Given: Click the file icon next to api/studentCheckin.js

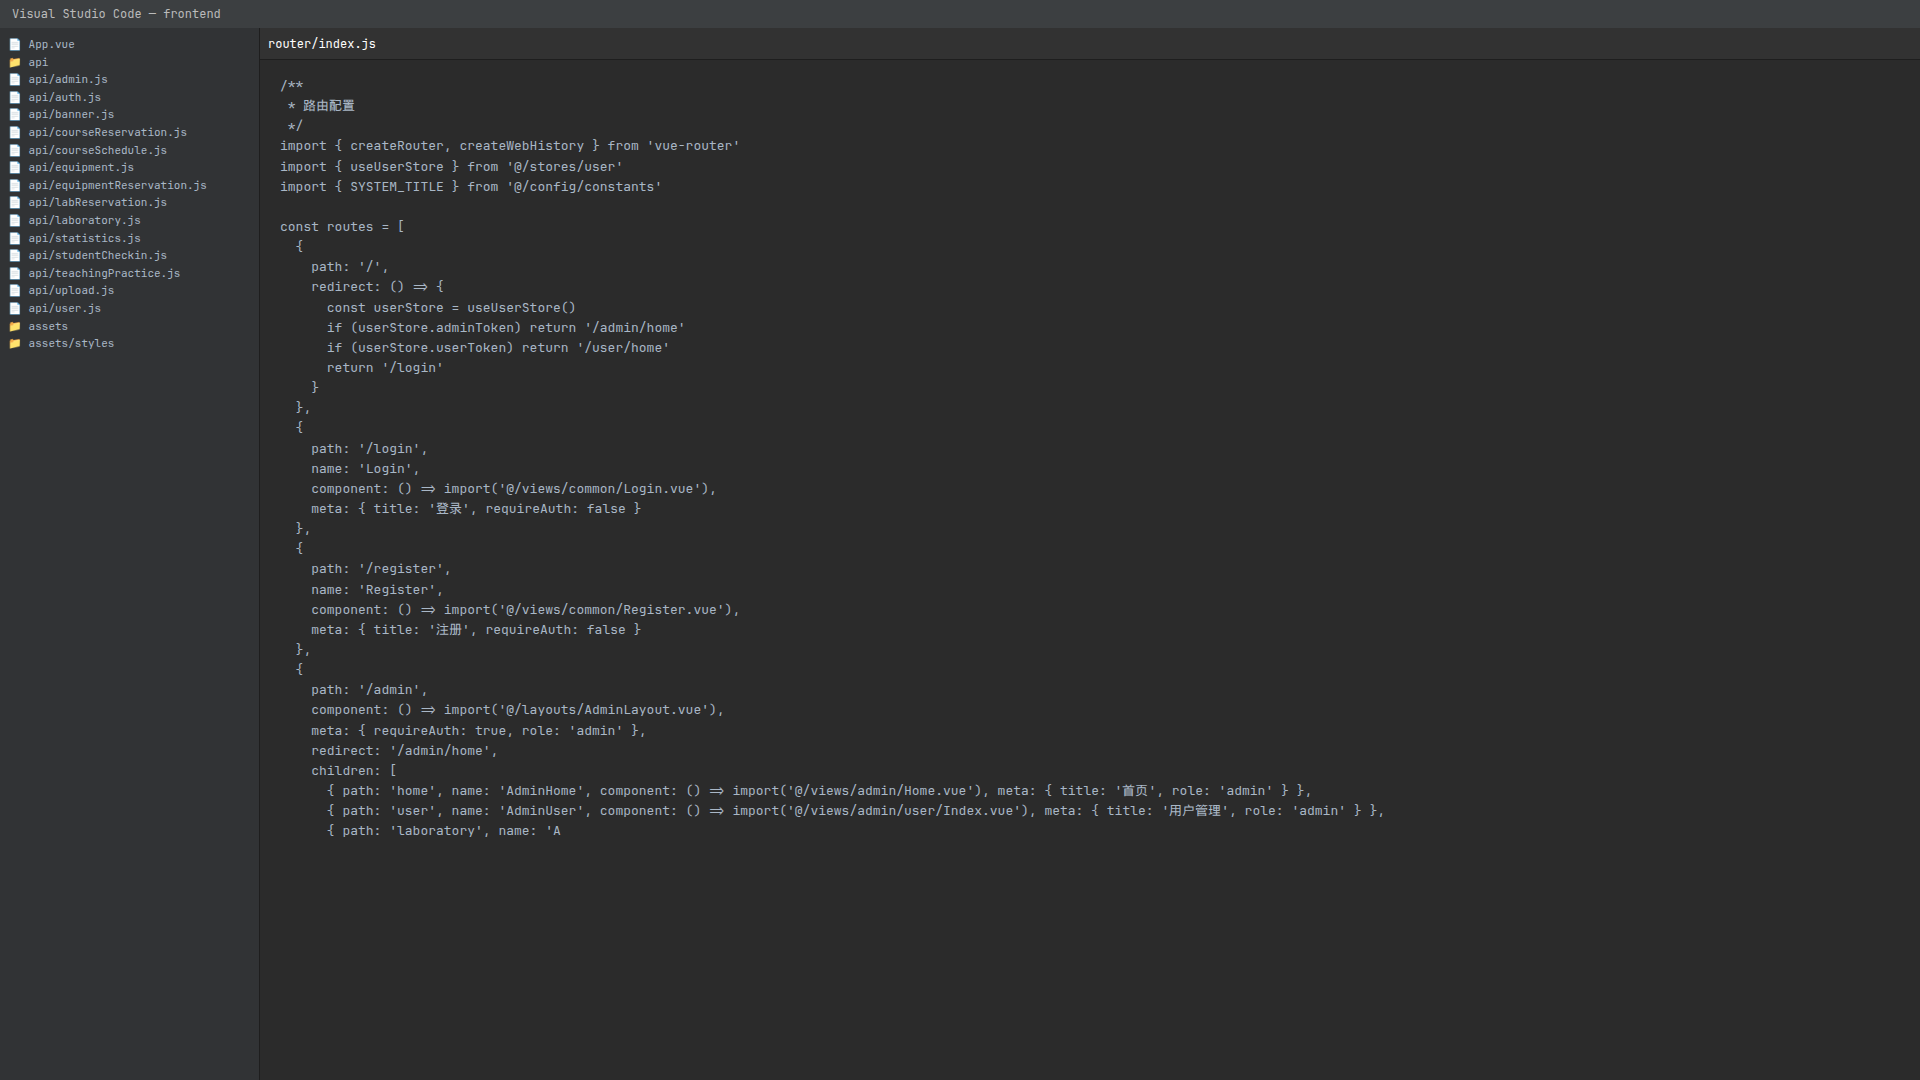Looking at the screenshot, I should (x=15, y=256).
